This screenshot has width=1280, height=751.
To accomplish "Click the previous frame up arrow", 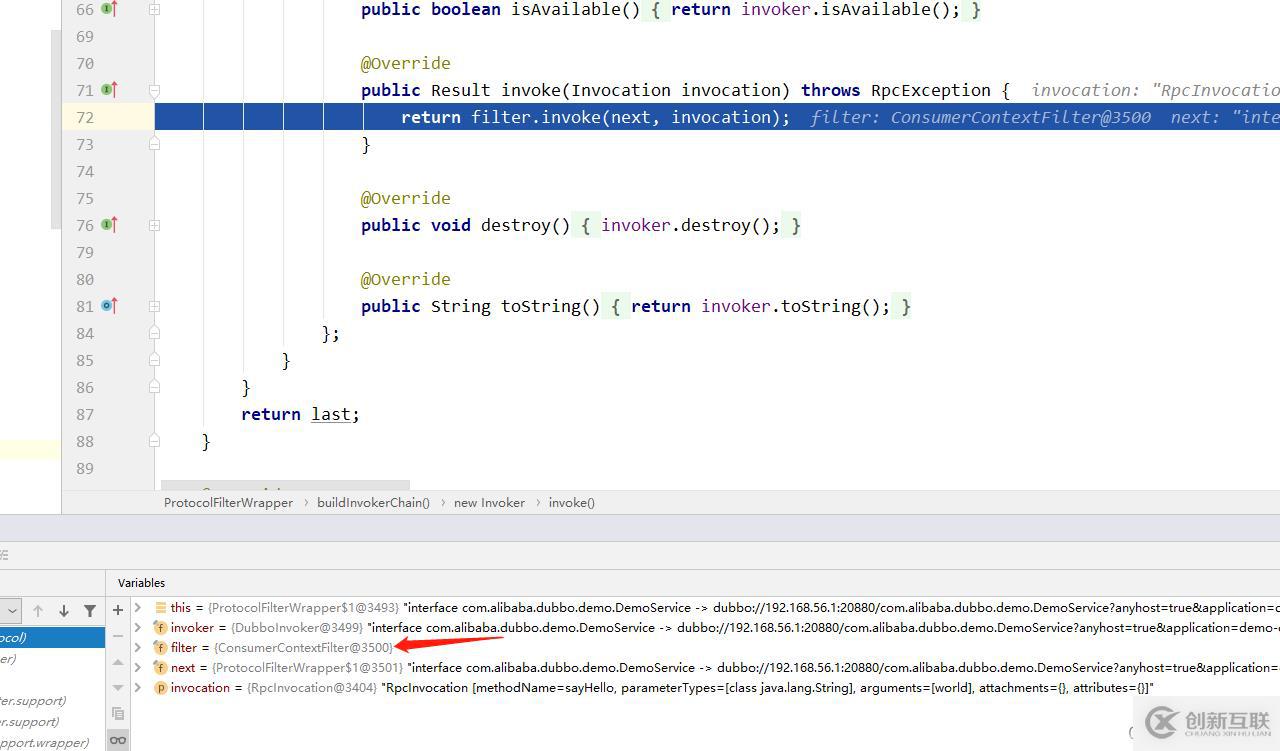I will click(x=38, y=610).
